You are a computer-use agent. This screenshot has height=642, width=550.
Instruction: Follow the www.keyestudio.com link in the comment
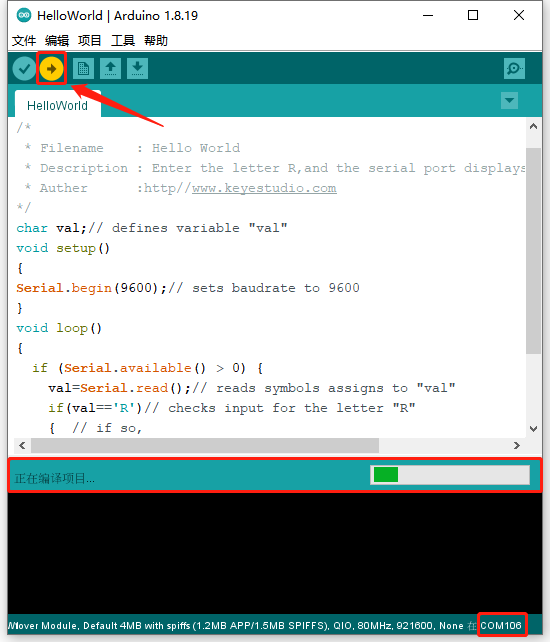click(x=264, y=188)
